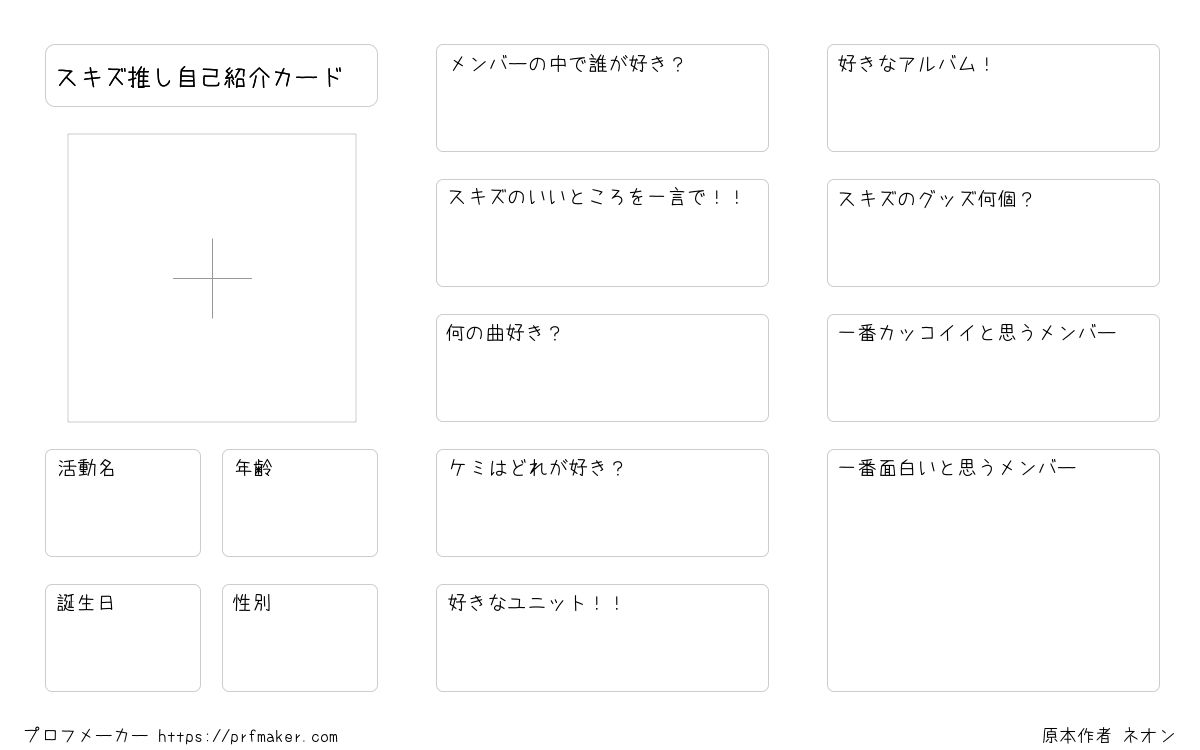Click the メンバーの中で誰が好き？ answer box
Image resolution: width=1200 pixels, height=750 pixels.
(602, 98)
